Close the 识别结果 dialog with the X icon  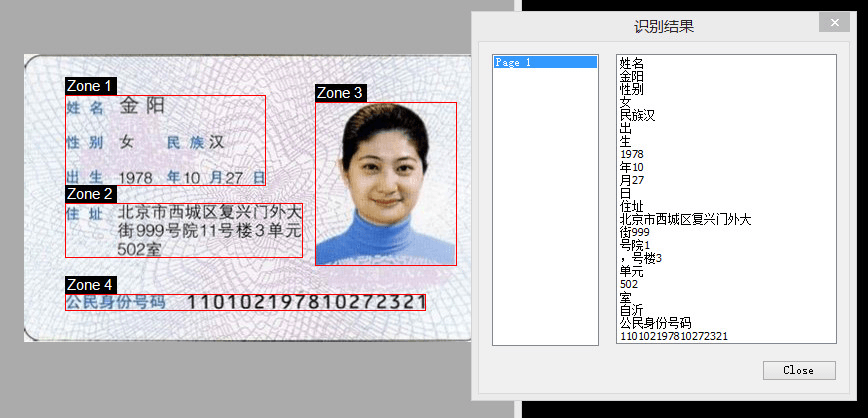[833, 22]
